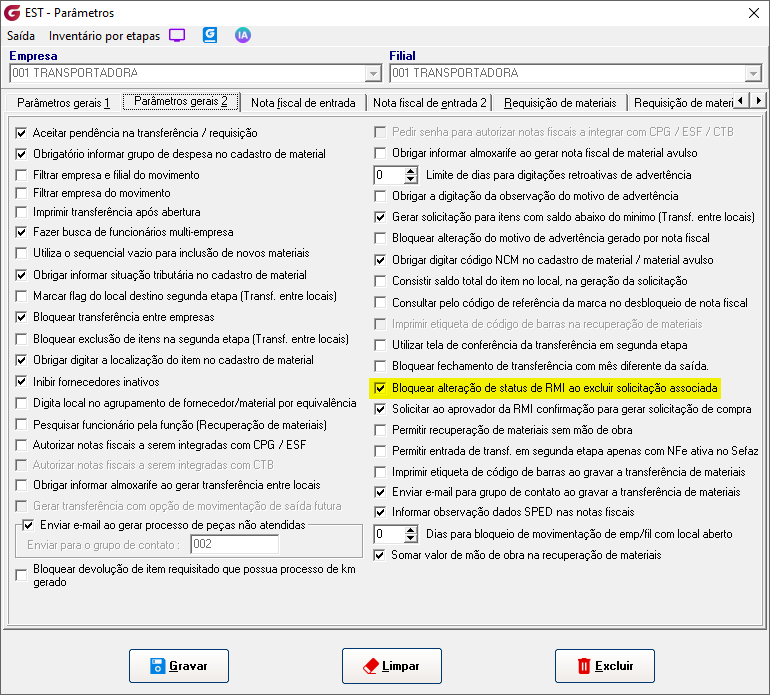Toggle Solicitar ao aprovador da RMI confirmação
This screenshot has width=770, height=695.
point(380,409)
